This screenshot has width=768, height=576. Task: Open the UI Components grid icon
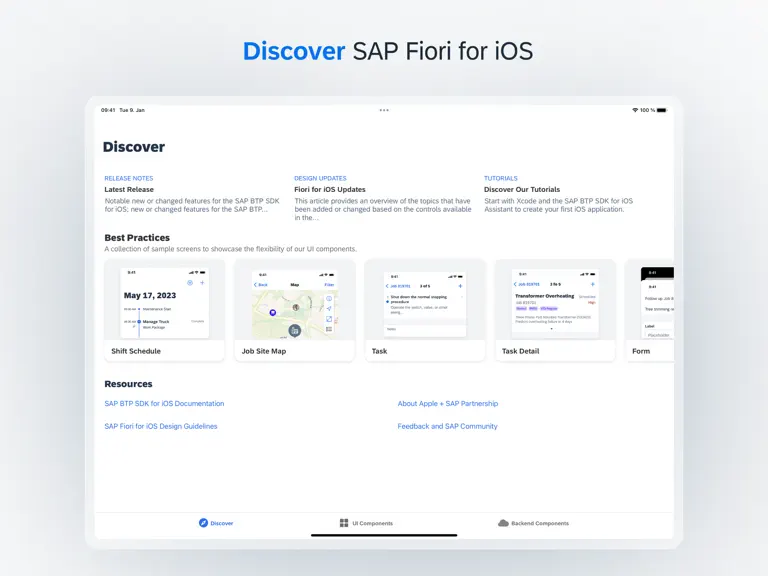point(344,523)
